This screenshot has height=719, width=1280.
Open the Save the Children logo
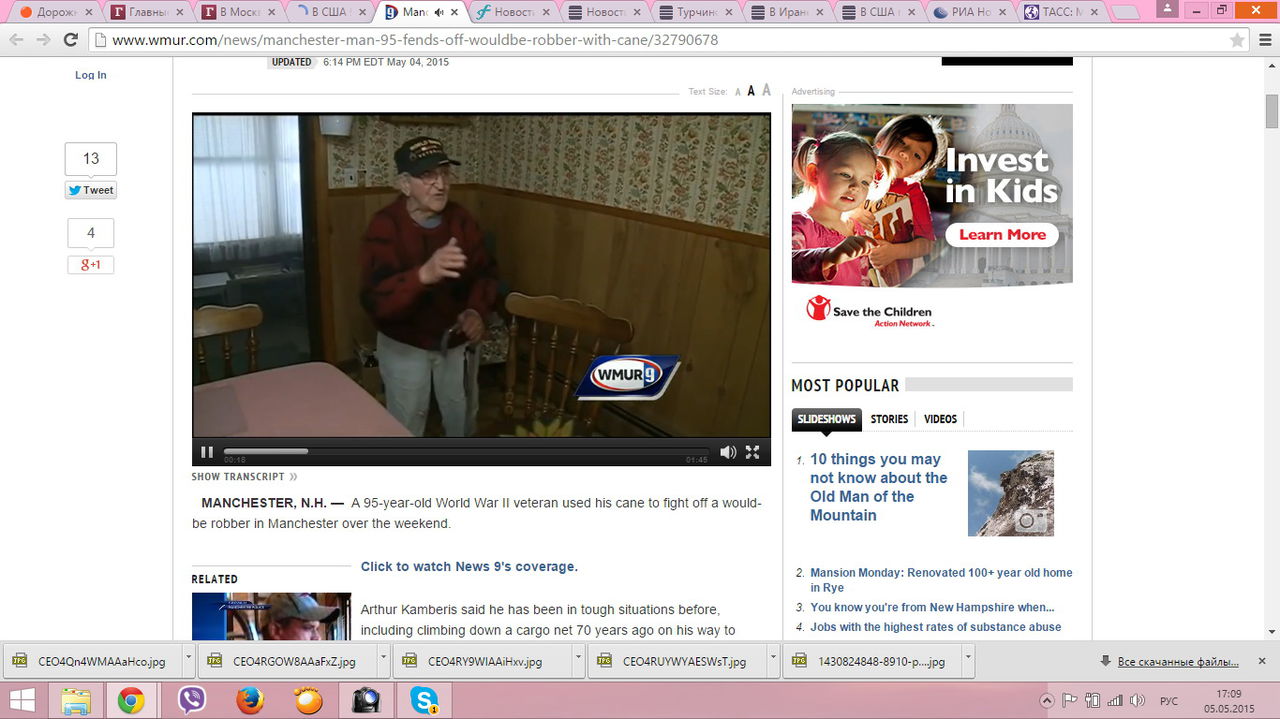(x=869, y=311)
